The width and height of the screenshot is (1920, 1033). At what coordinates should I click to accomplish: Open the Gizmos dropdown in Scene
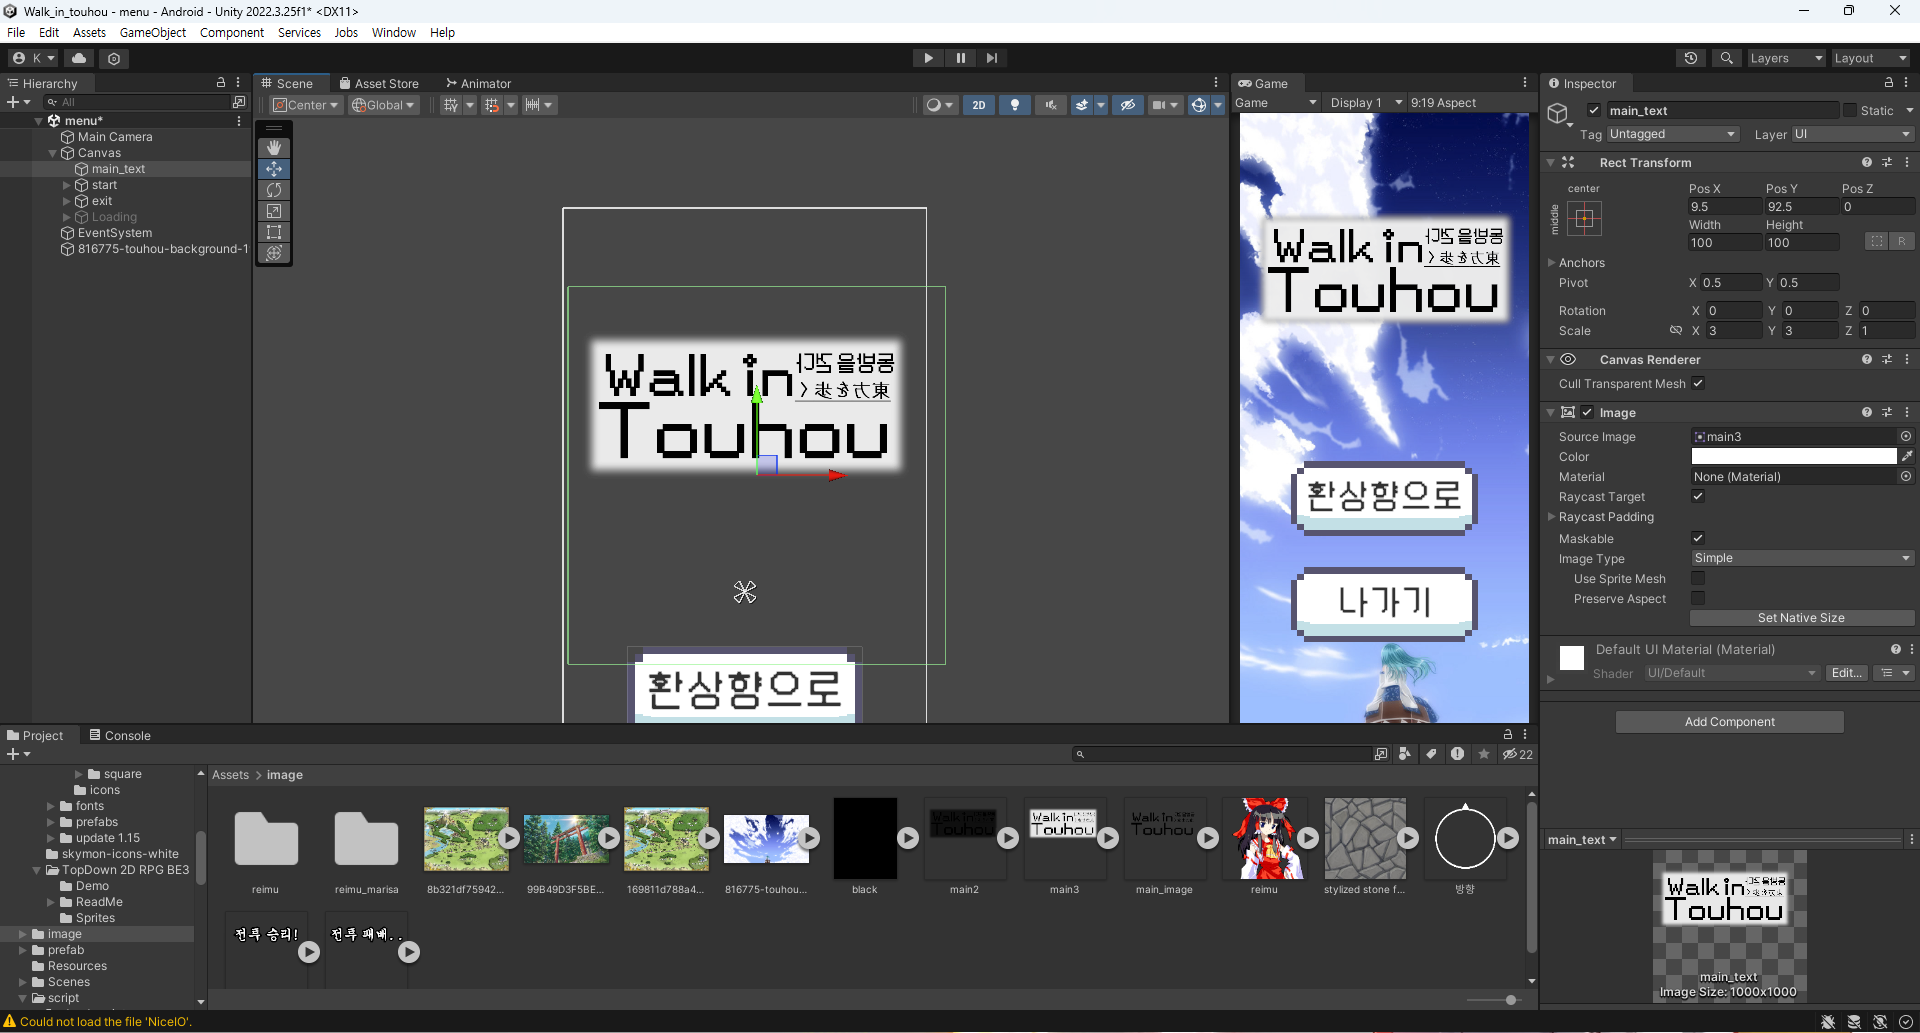click(x=1217, y=105)
